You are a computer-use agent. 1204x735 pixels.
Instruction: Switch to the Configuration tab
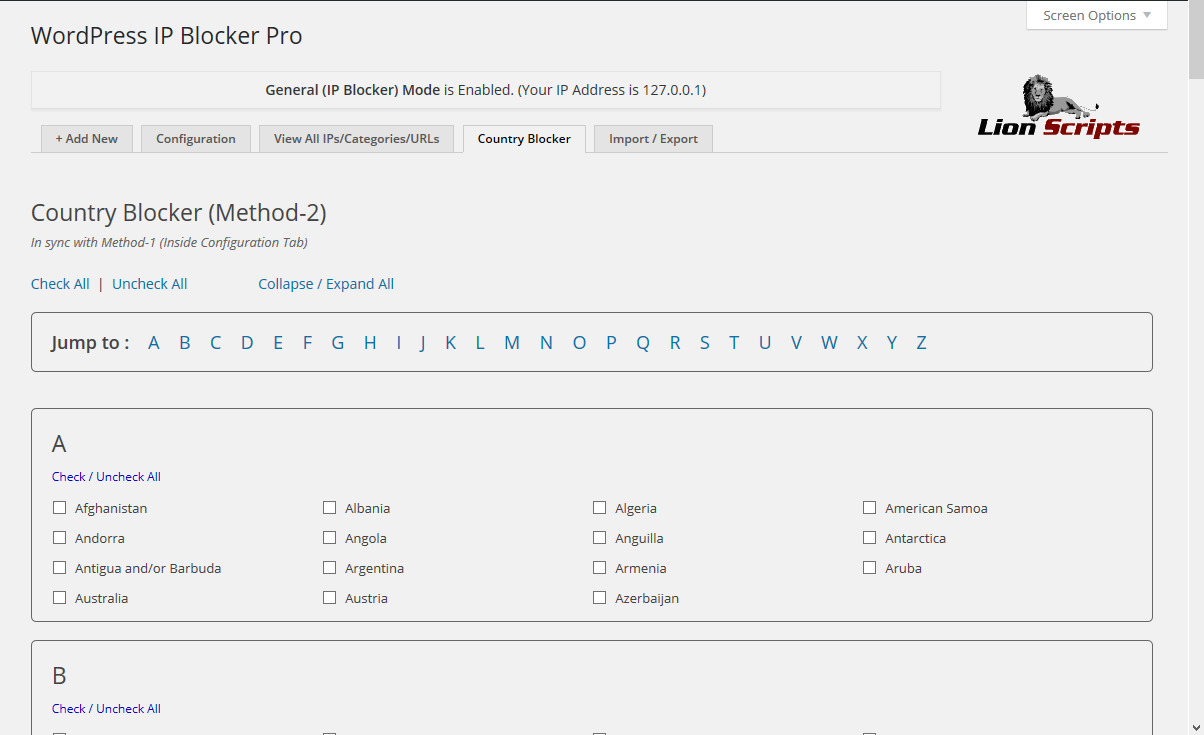[x=196, y=139]
